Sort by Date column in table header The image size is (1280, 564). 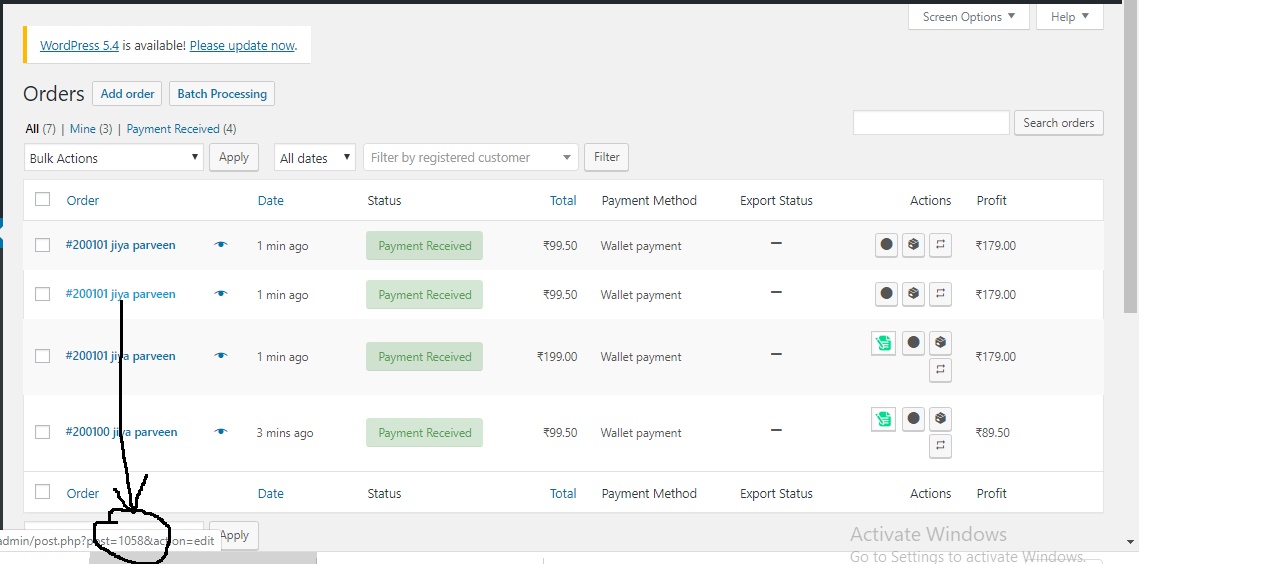click(271, 200)
